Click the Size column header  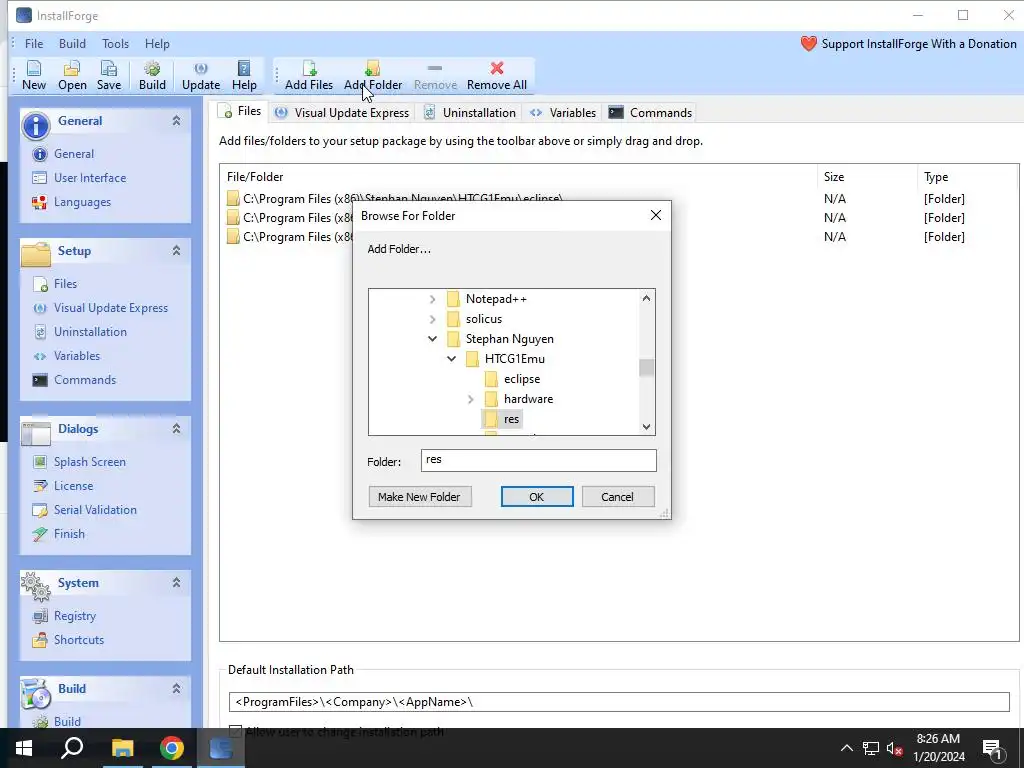tap(834, 177)
